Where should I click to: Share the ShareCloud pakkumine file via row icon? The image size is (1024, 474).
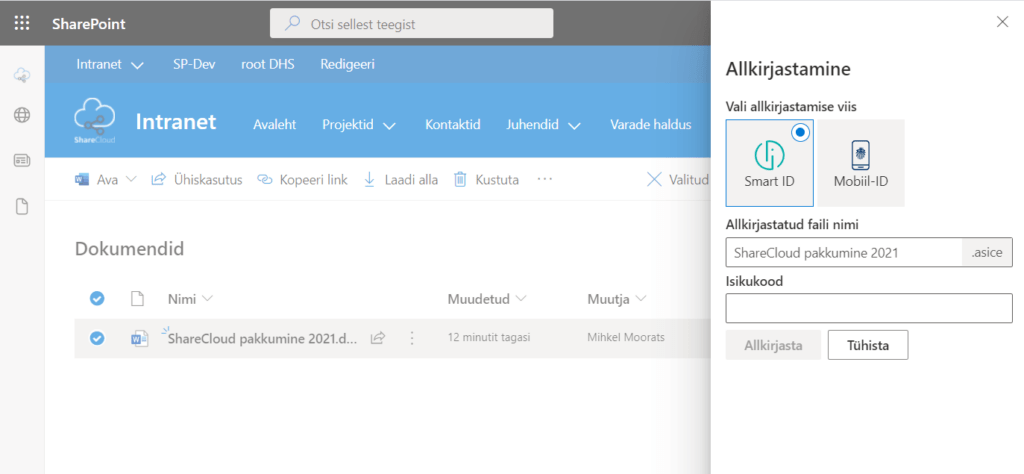(x=378, y=338)
